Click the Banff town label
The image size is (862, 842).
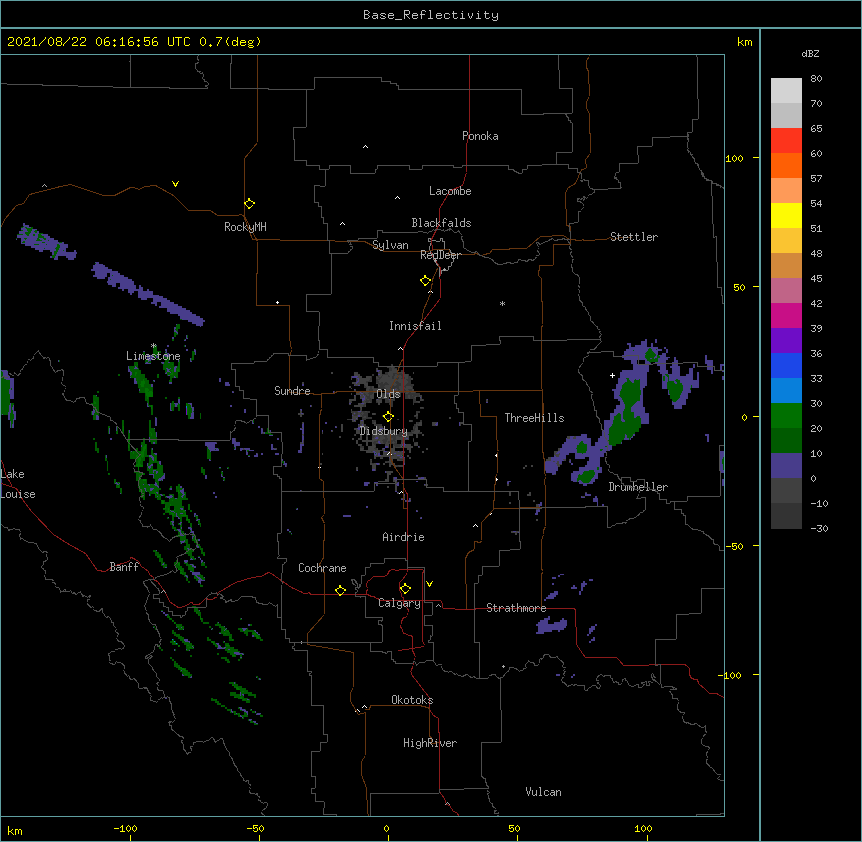click(124, 567)
